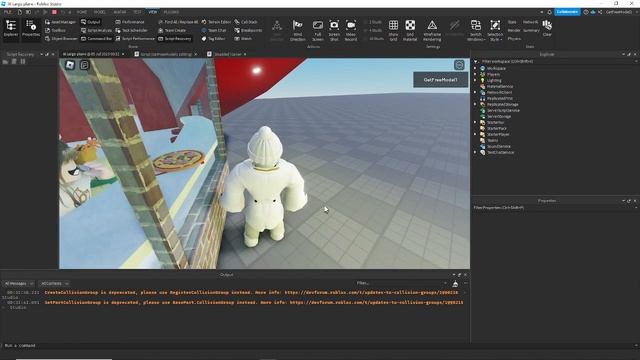This screenshot has height=360, width=640.
Task: Click GetFreeModel1 button in viewport
Action: [440, 80]
